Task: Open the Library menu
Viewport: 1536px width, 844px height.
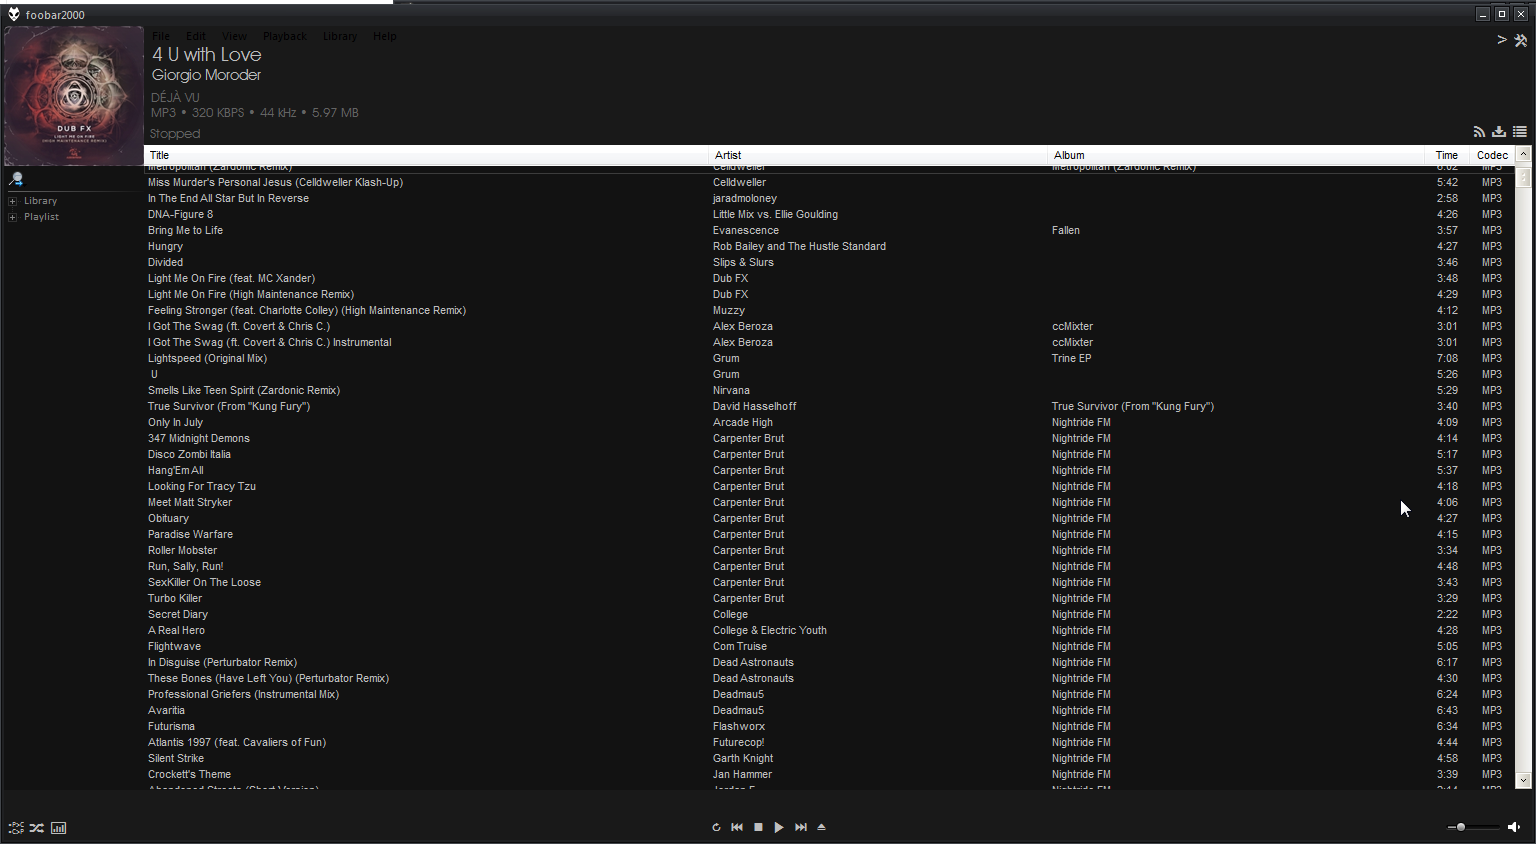Action: tap(340, 36)
